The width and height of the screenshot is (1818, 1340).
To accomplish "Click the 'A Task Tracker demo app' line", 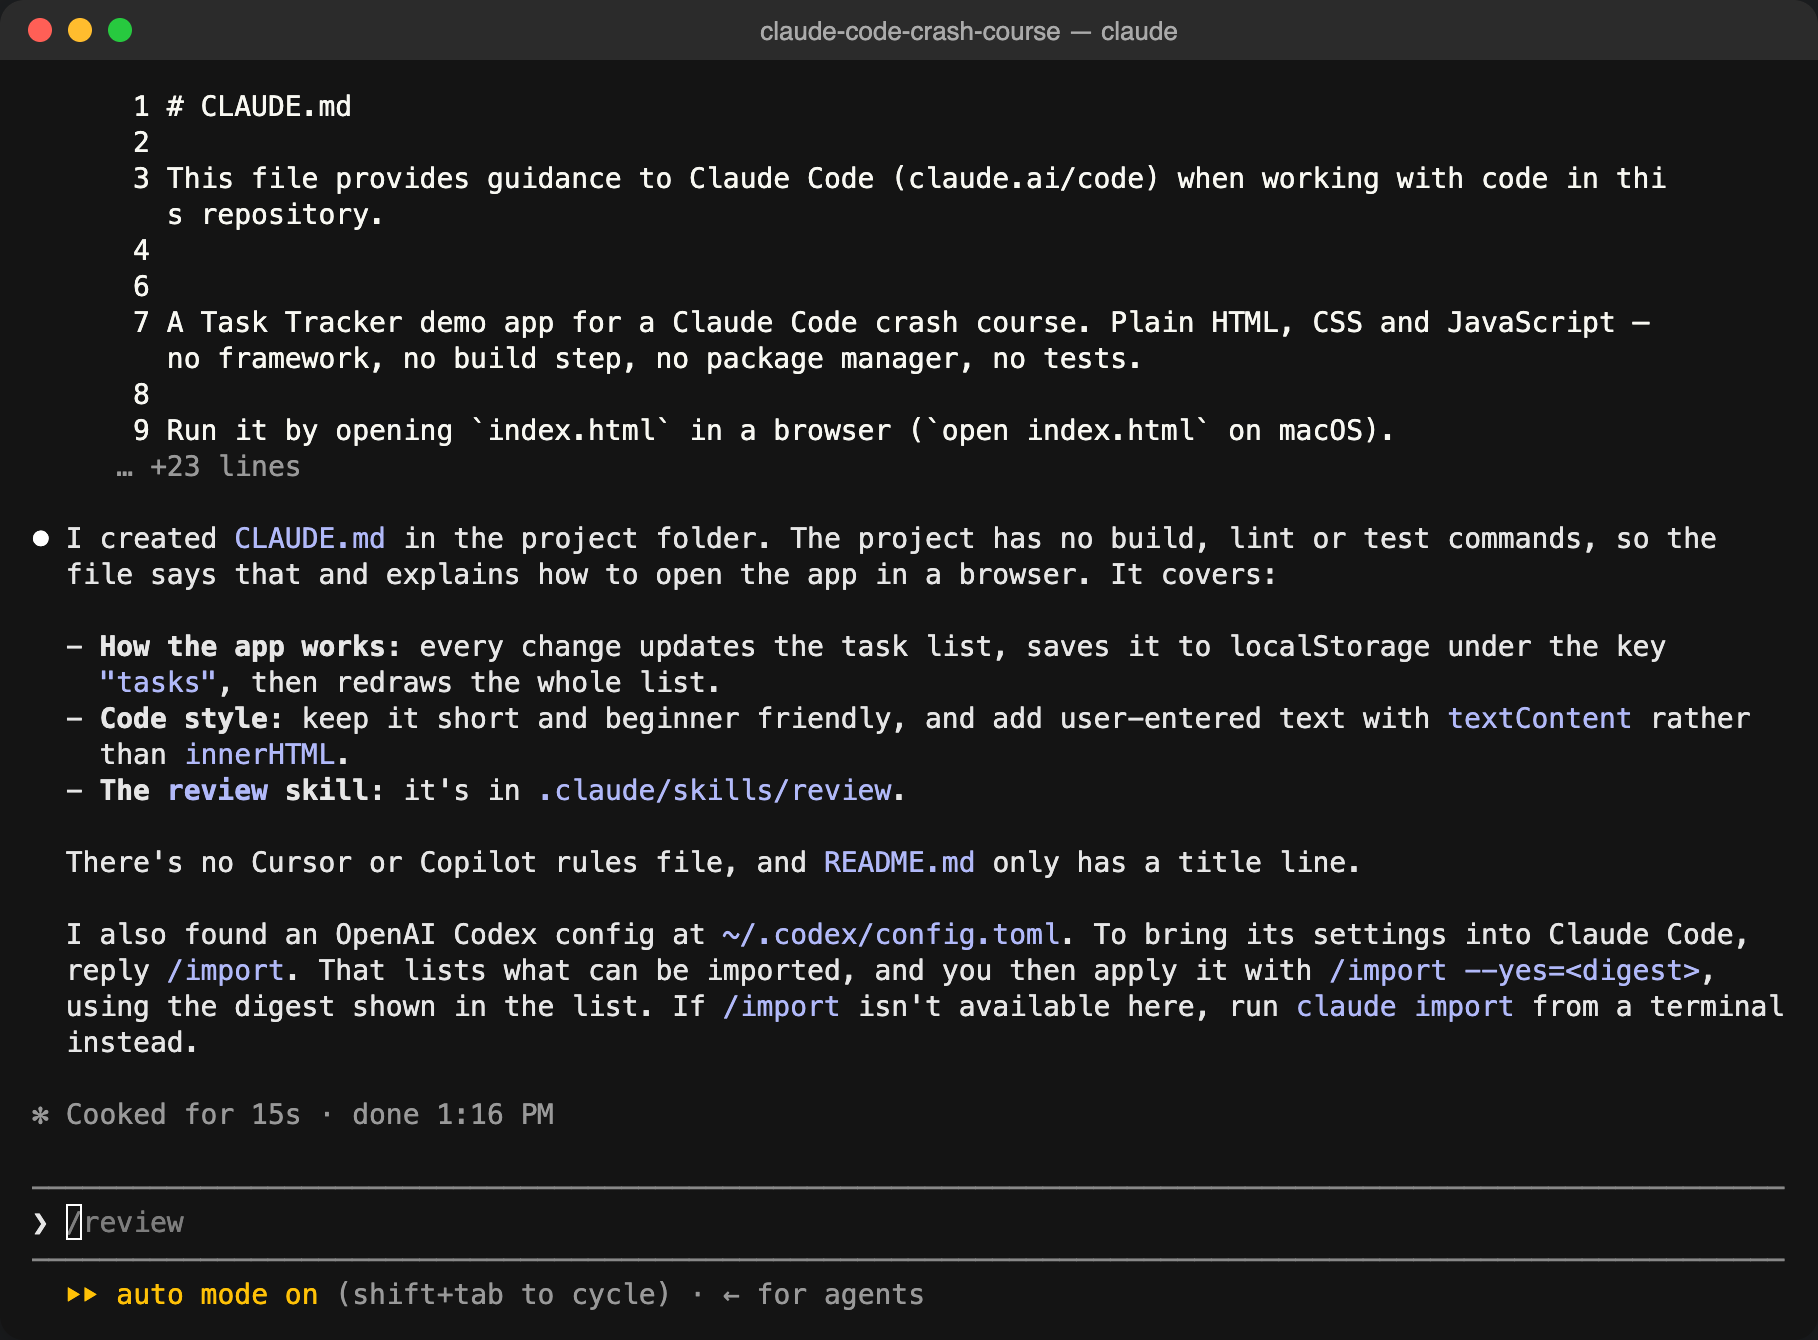I will 908,340.
